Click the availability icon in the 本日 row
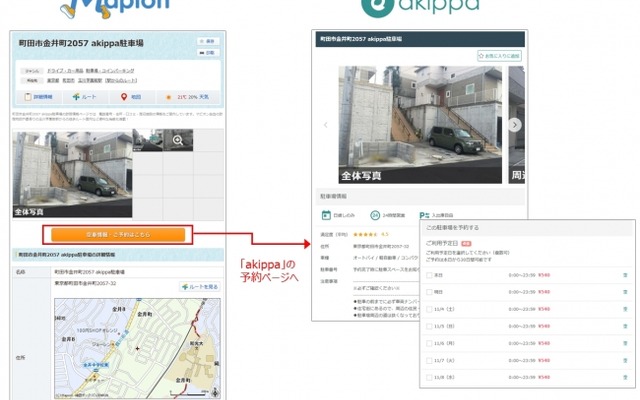Image resolution: width=640 pixels, height=400 pixels. [x=625, y=276]
